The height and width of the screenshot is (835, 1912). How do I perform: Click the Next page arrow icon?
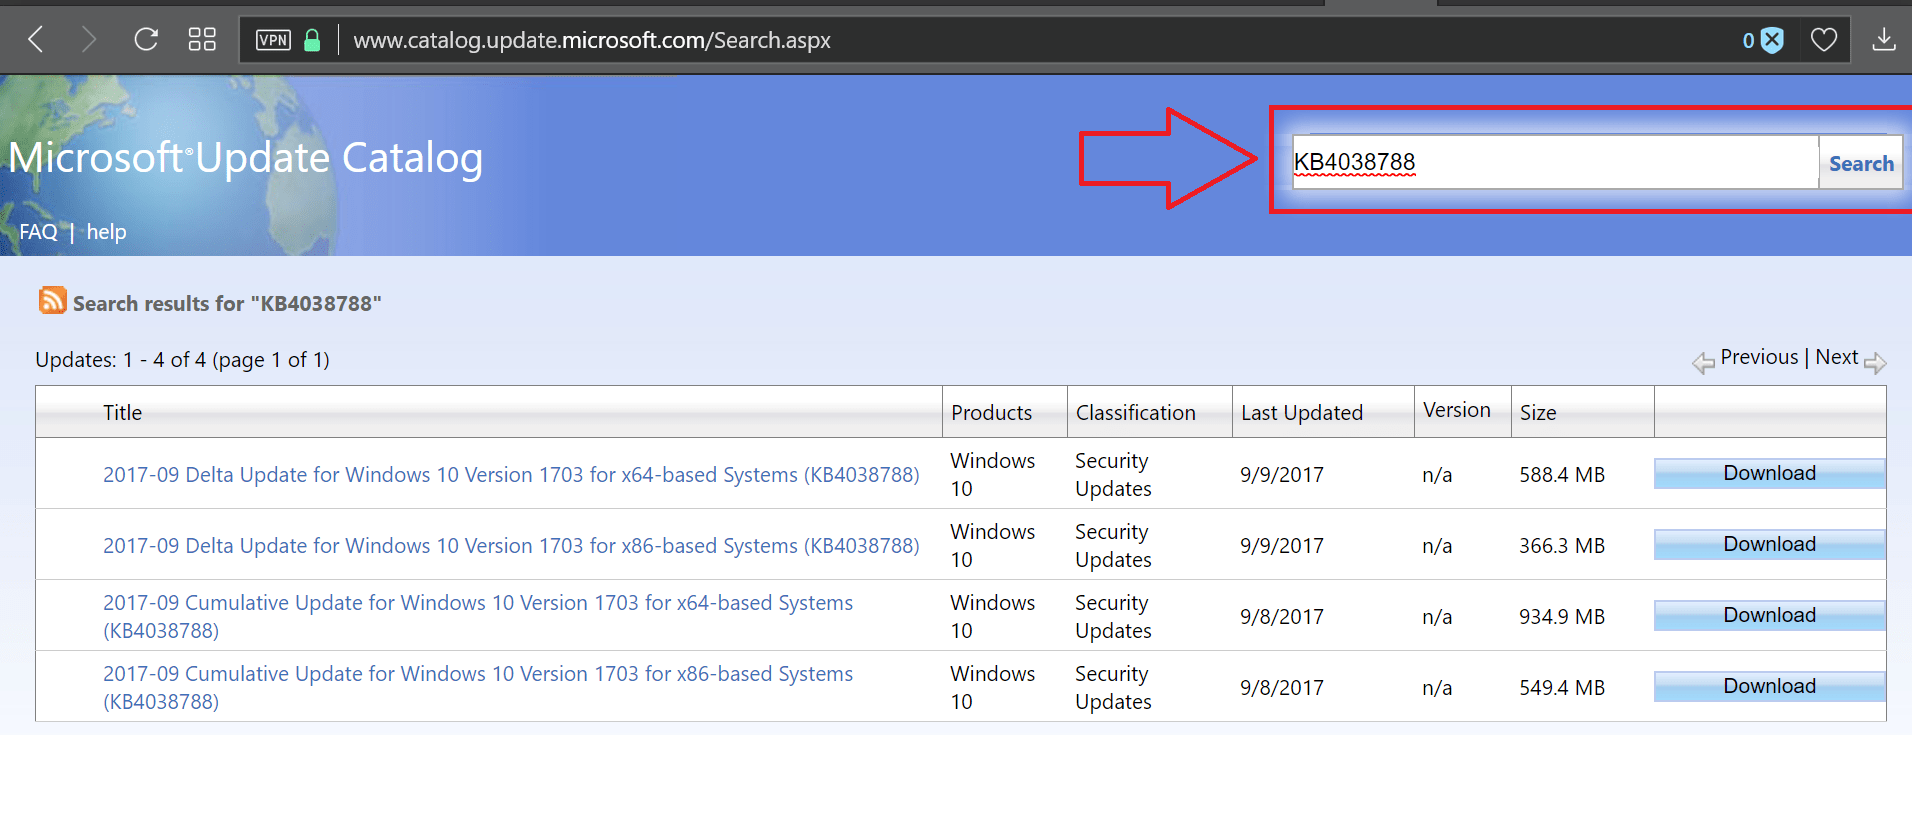tap(1875, 363)
